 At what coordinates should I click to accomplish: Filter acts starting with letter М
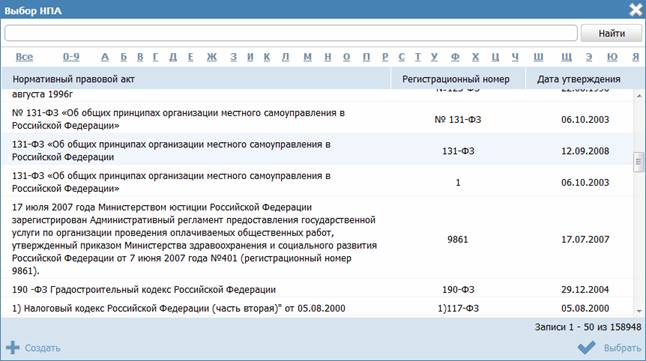click(x=308, y=57)
